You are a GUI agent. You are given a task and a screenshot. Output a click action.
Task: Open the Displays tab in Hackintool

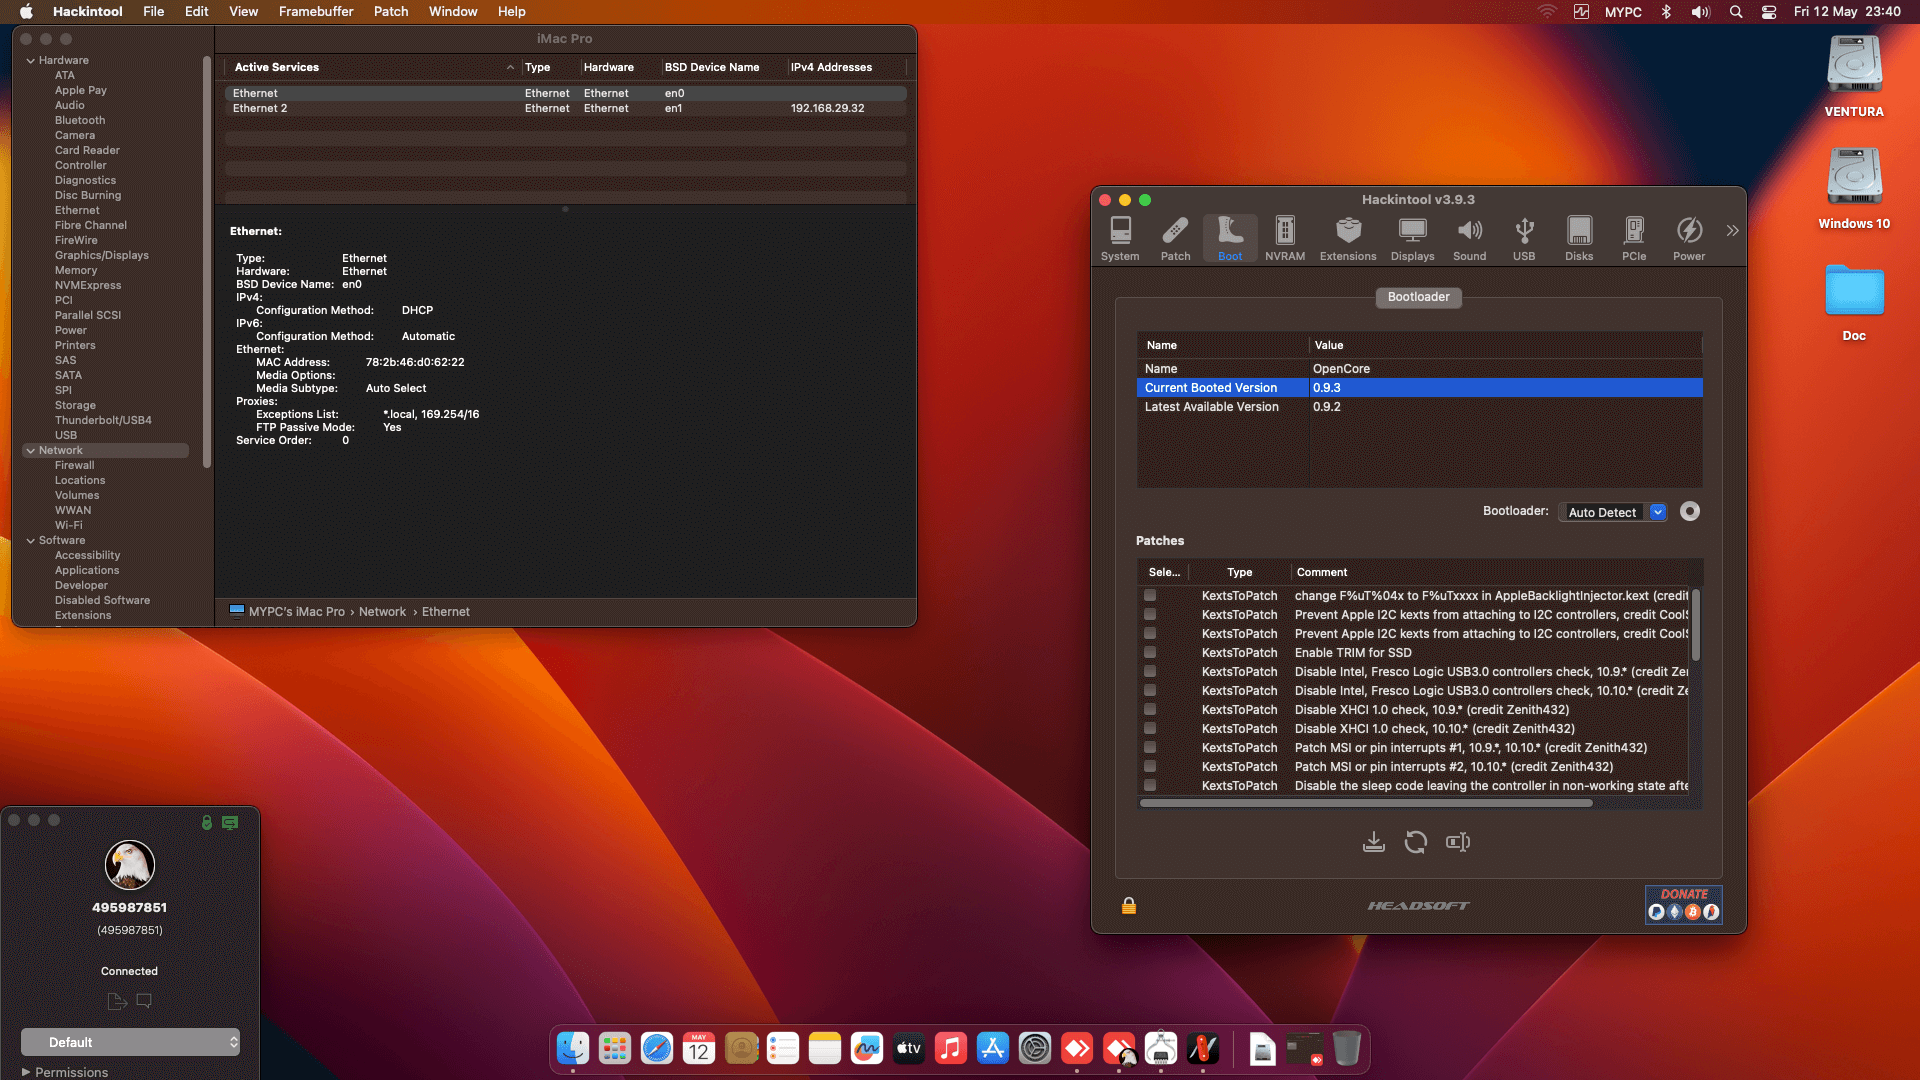point(1412,239)
